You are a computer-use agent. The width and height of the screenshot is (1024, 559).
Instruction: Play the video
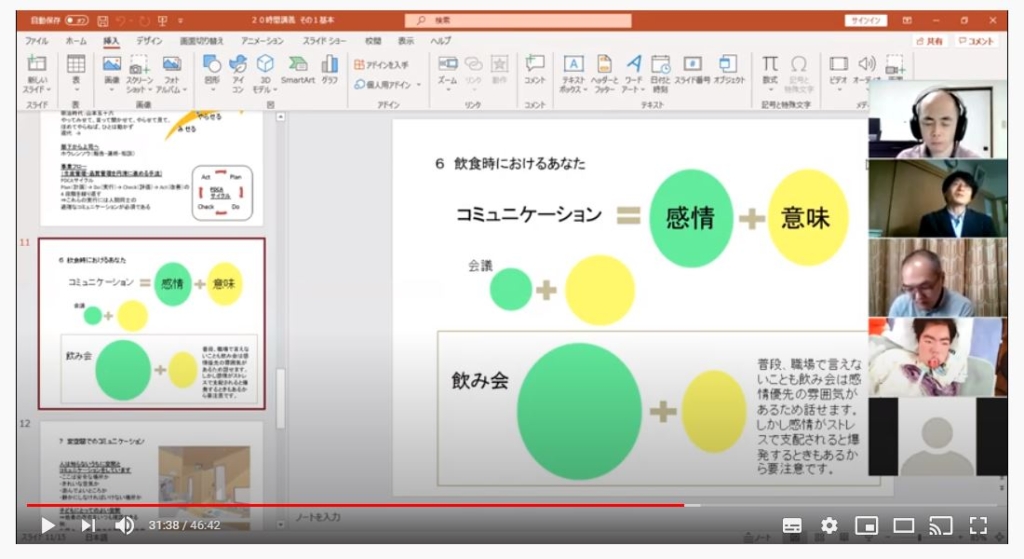pyautogui.click(x=47, y=525)
